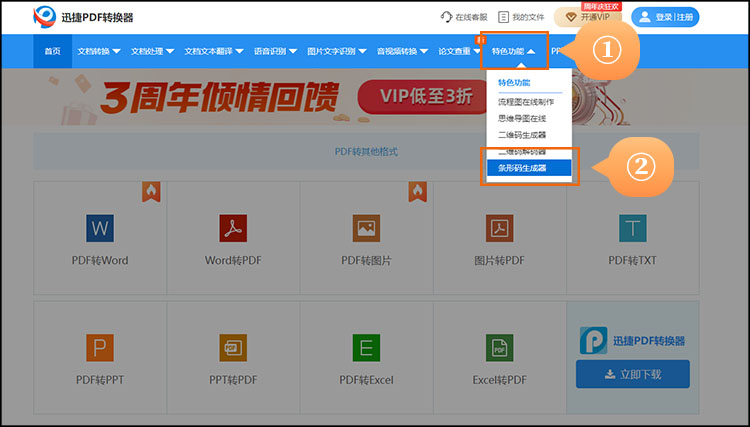The image size is (750, 427).
Task: Click the 开通VIP diamond button
Action: pos(588,17)
